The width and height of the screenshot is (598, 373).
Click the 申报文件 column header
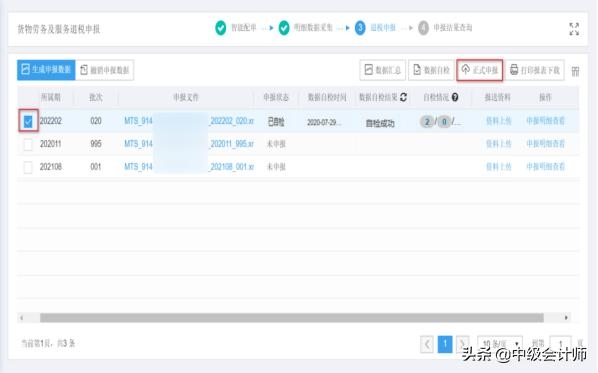[186, 98]
